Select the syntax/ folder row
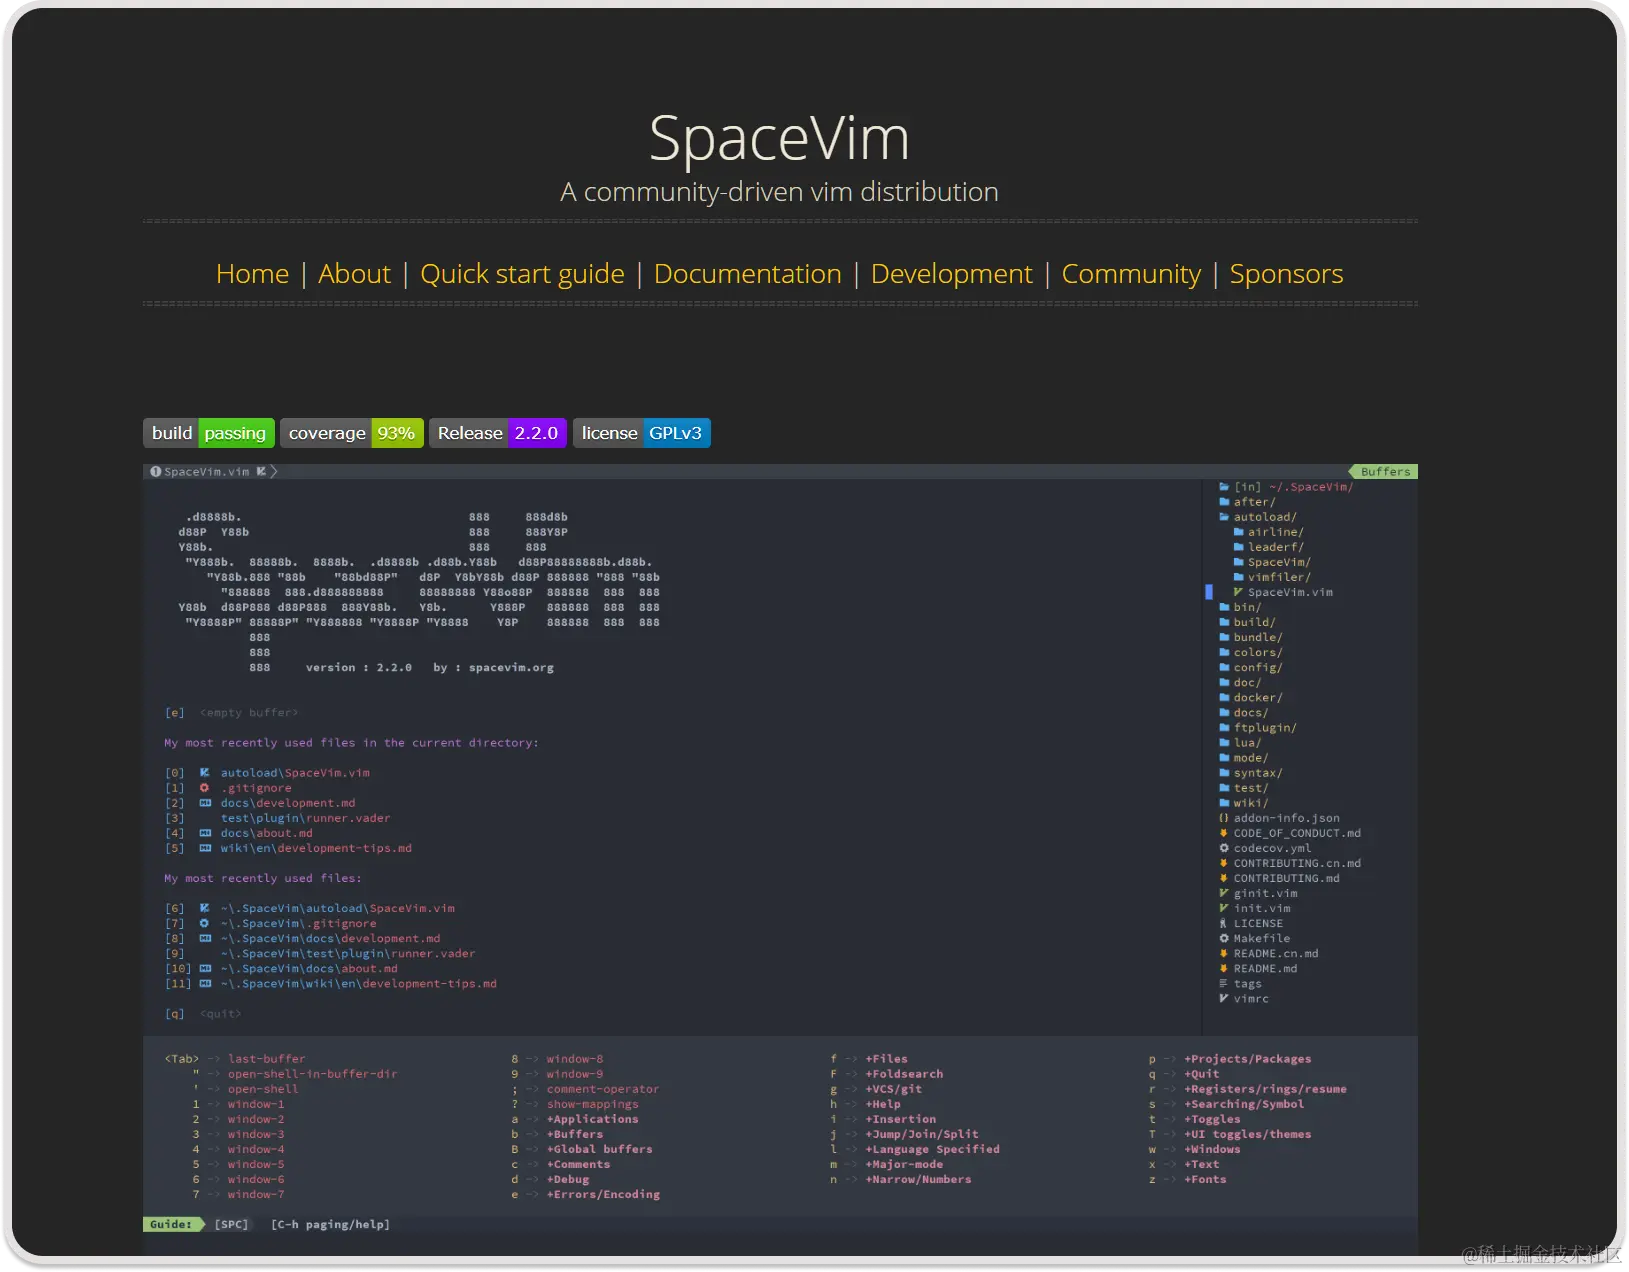 pyautogui.click(x=1250, y=773)
